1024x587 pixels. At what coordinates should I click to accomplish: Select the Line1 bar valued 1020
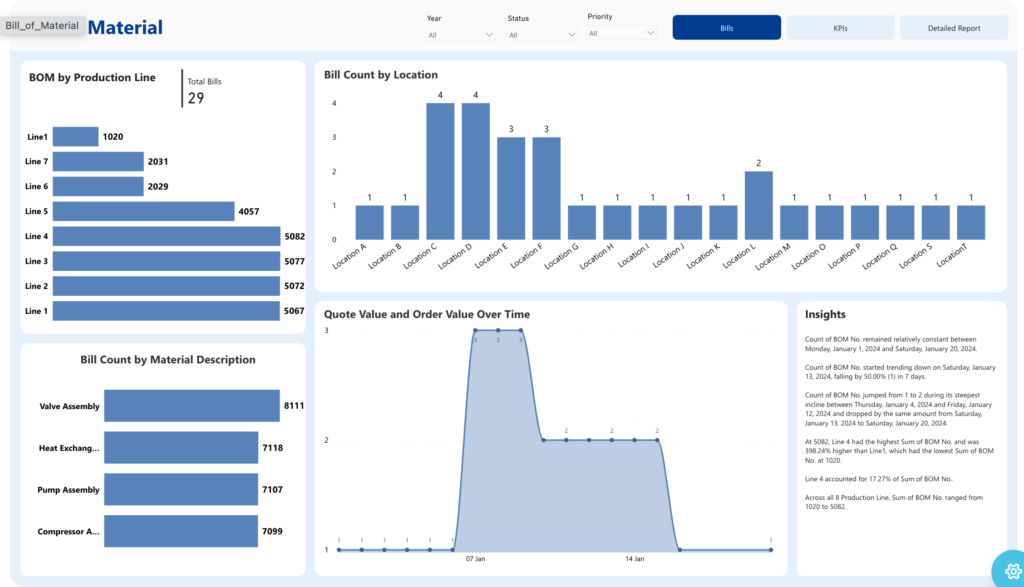click(x=75, y=136)
